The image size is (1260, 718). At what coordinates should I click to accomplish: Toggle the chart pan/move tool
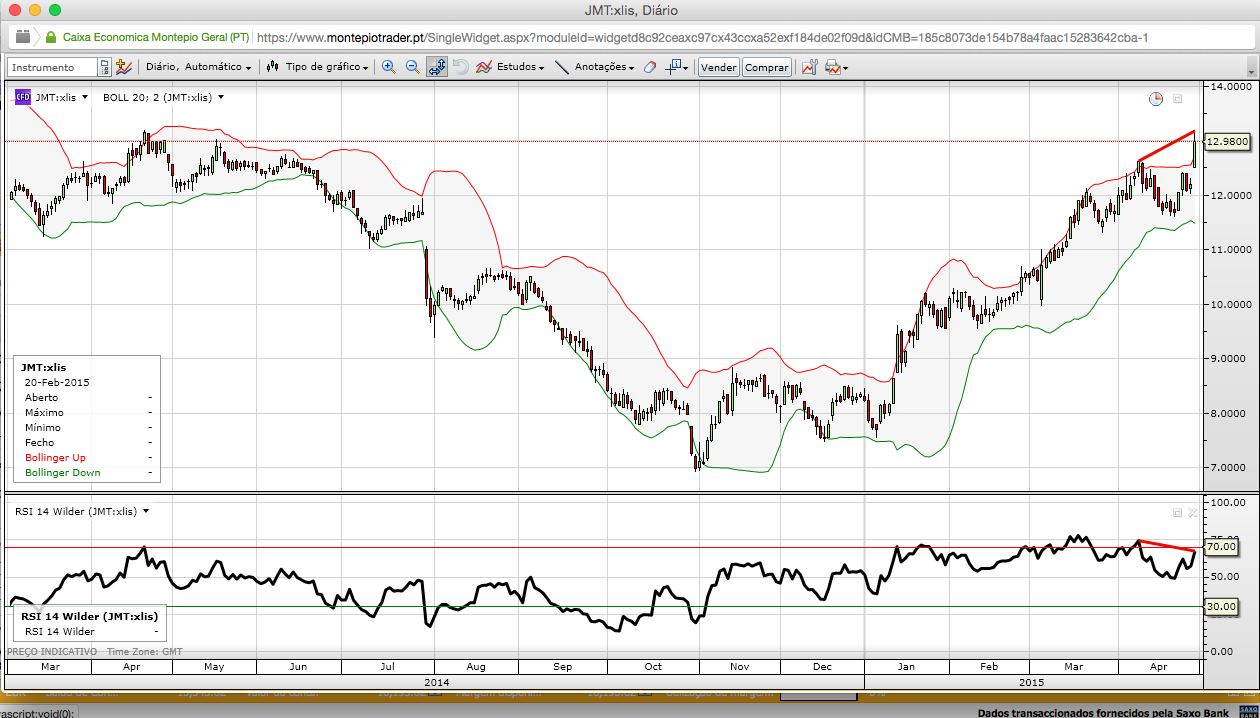[x=436, y=67]
